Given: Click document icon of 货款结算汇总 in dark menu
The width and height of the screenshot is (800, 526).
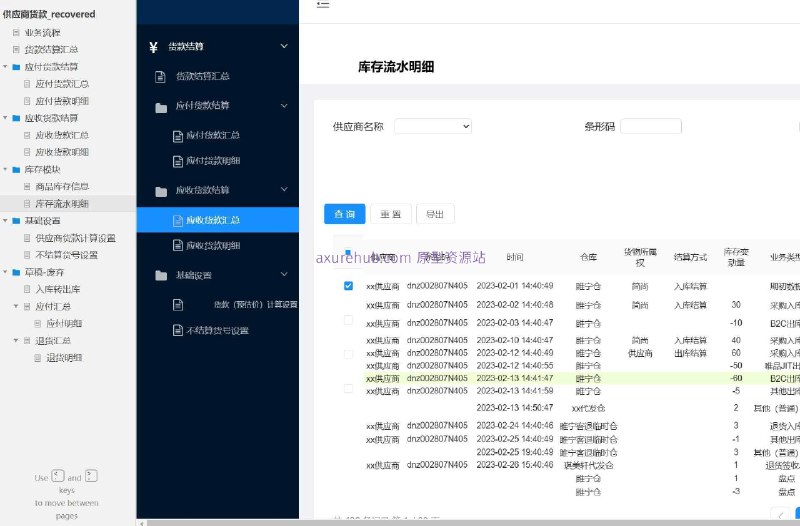Looking at the screenshot, I should pyautogui.click(x=160, y=77).
